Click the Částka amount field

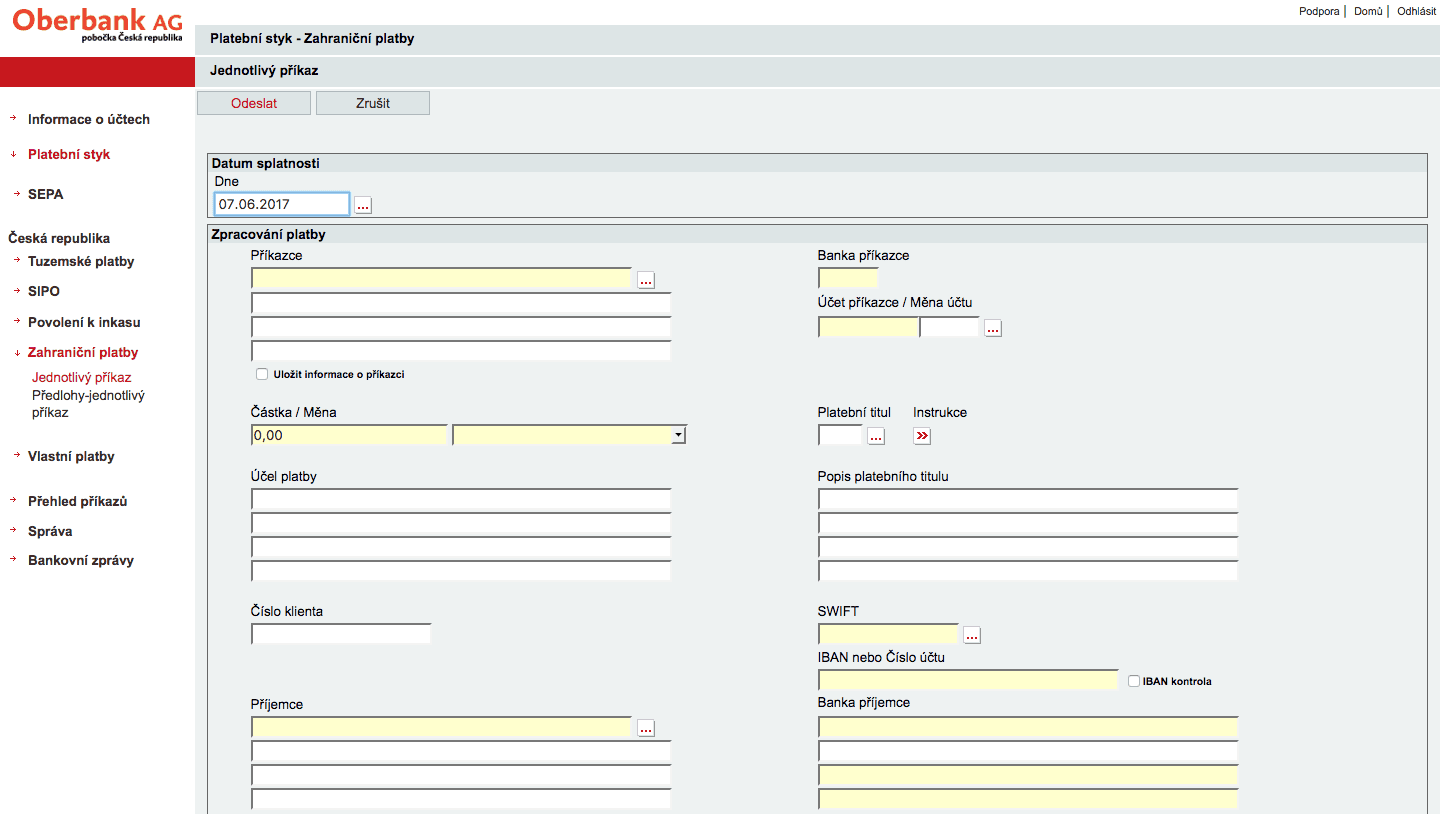point(349,435)
